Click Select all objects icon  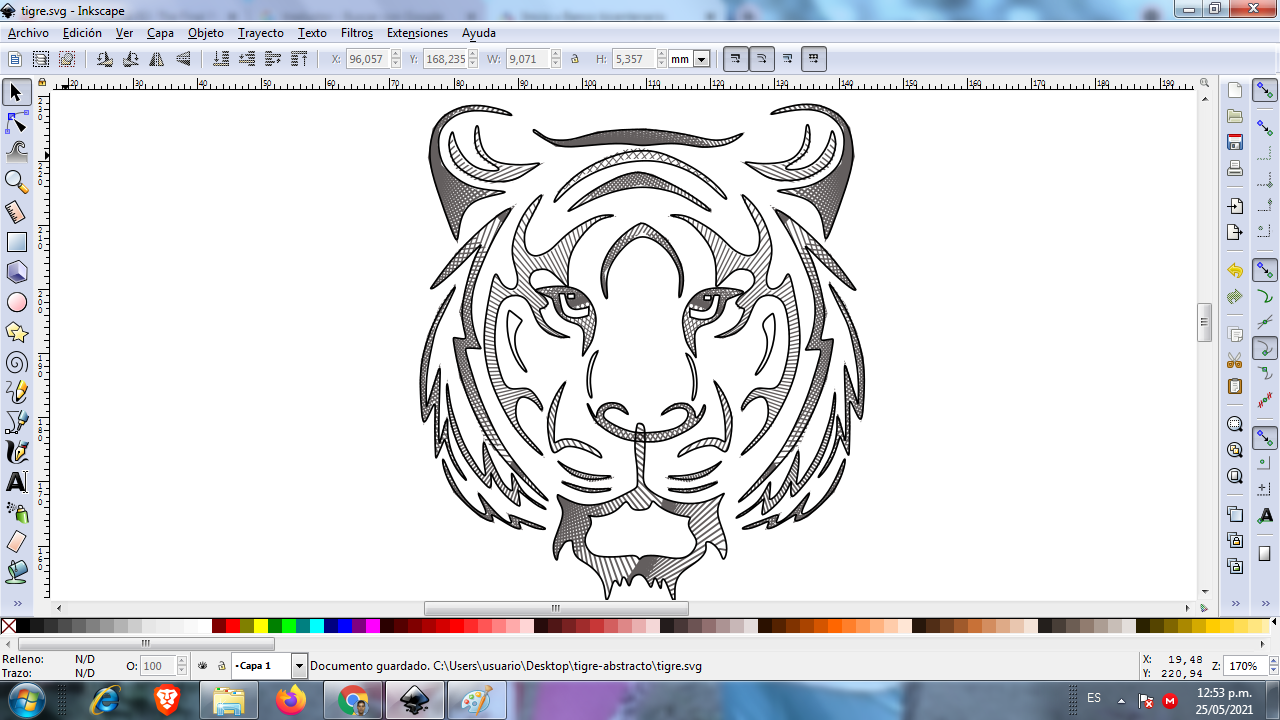click(x=15, y=59)
